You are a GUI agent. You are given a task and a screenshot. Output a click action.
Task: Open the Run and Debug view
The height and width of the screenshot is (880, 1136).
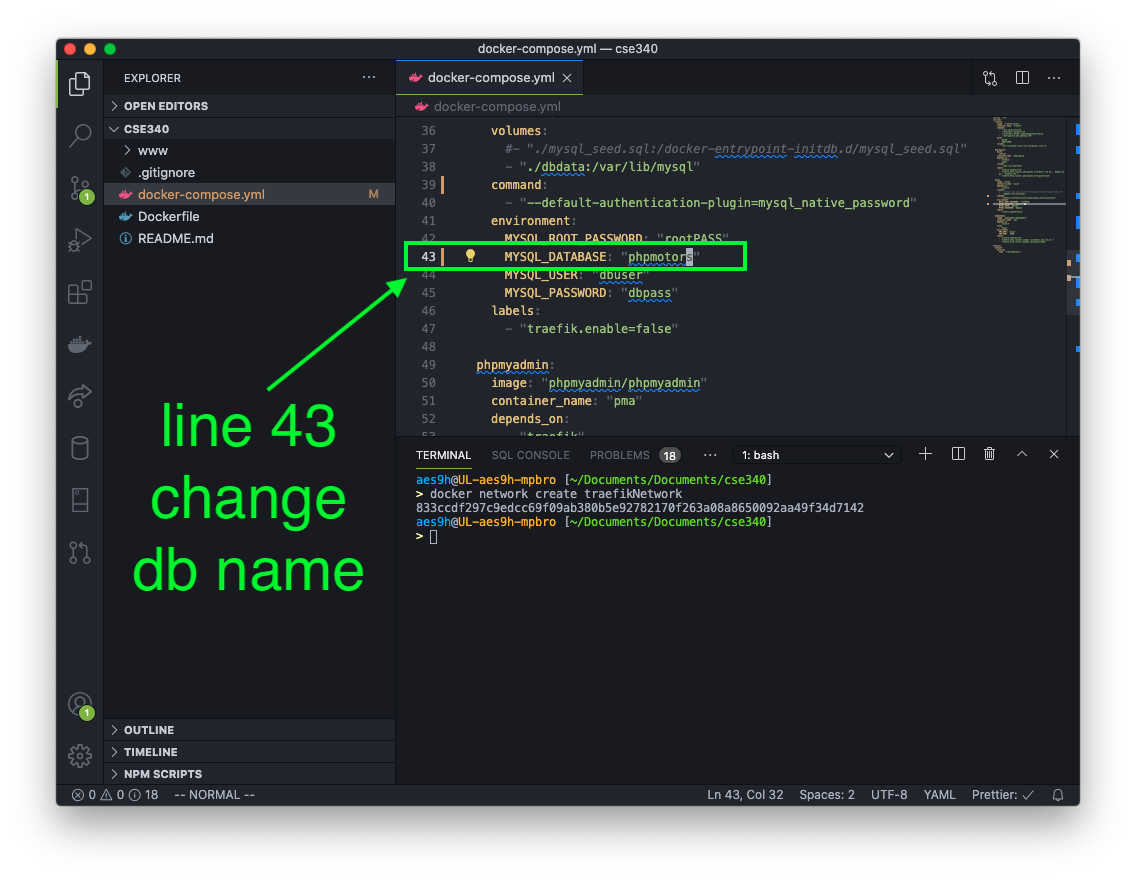pyautogui.click(x=80, y=240)
